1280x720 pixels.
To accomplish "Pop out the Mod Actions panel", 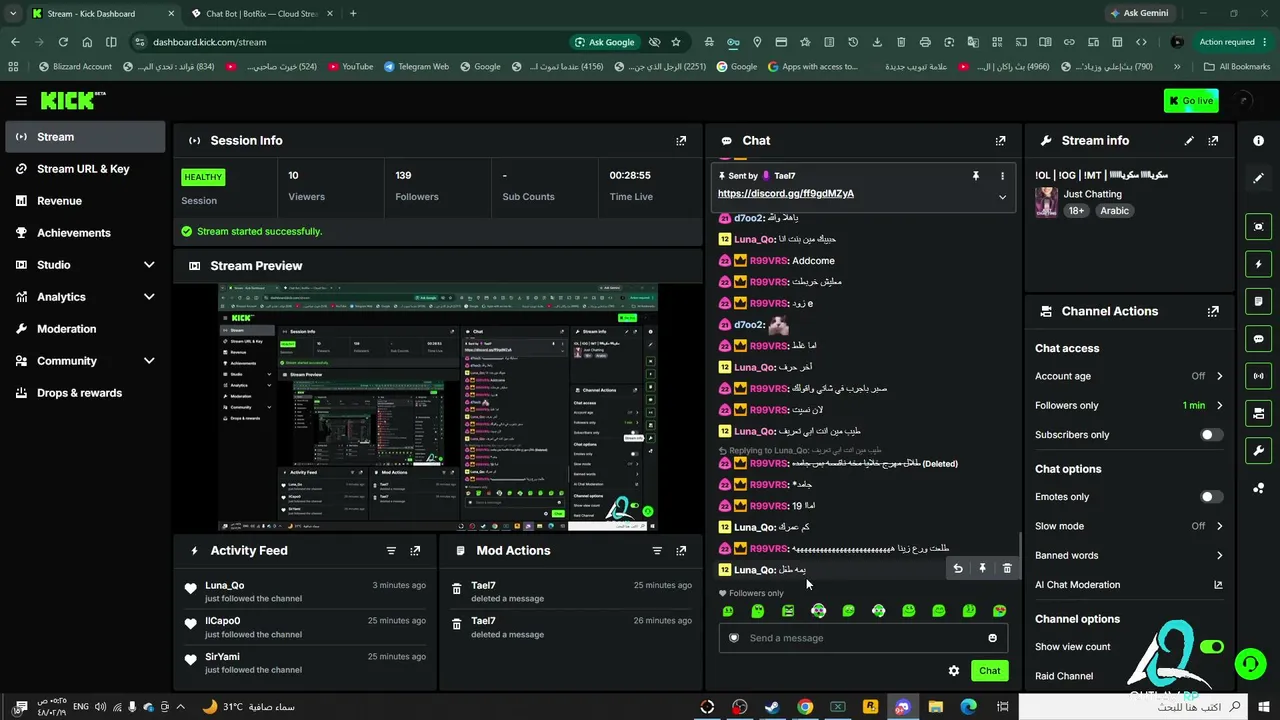I will pyautogui.click(x=681, y=551).
